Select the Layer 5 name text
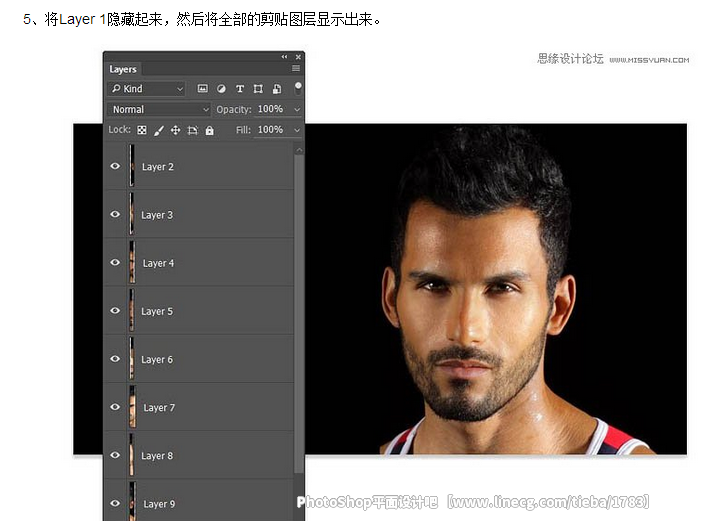Screen dimensions: 705x521 (157, 312)
